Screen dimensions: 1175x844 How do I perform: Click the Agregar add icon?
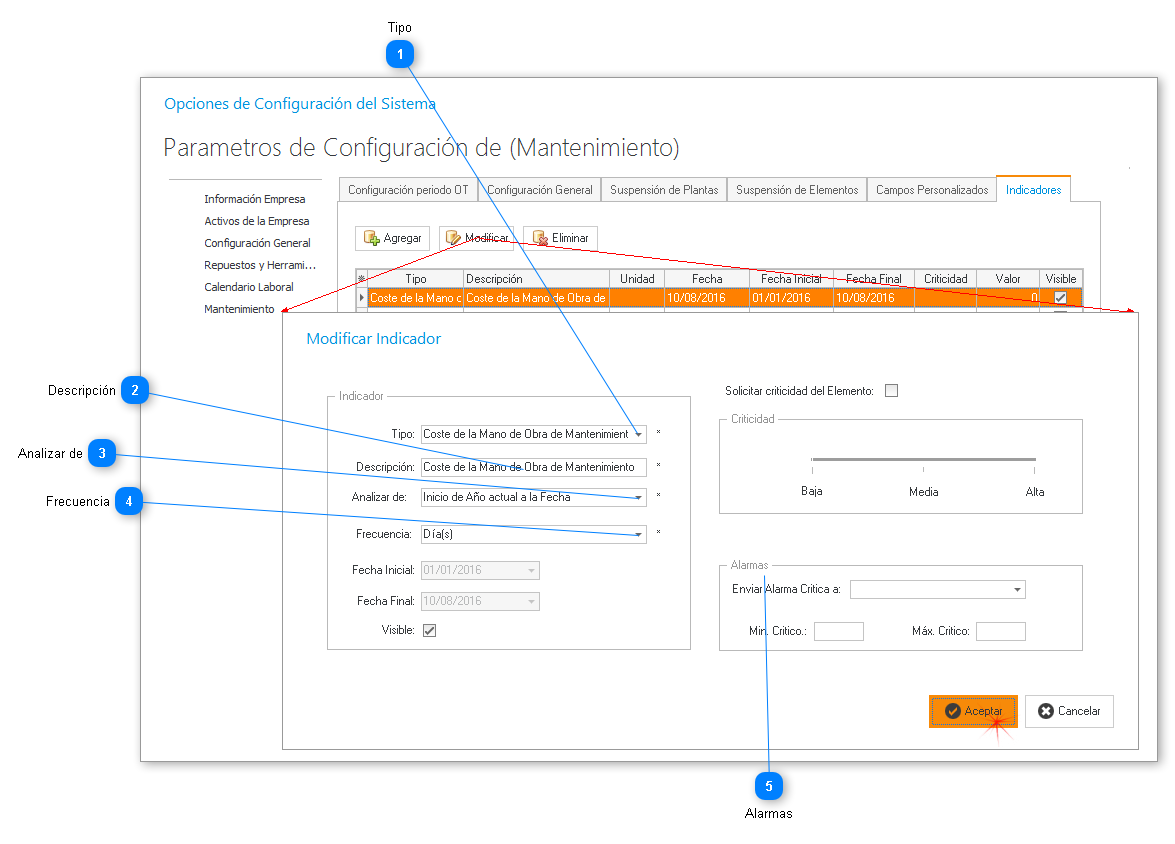click(x=372, y=238)
